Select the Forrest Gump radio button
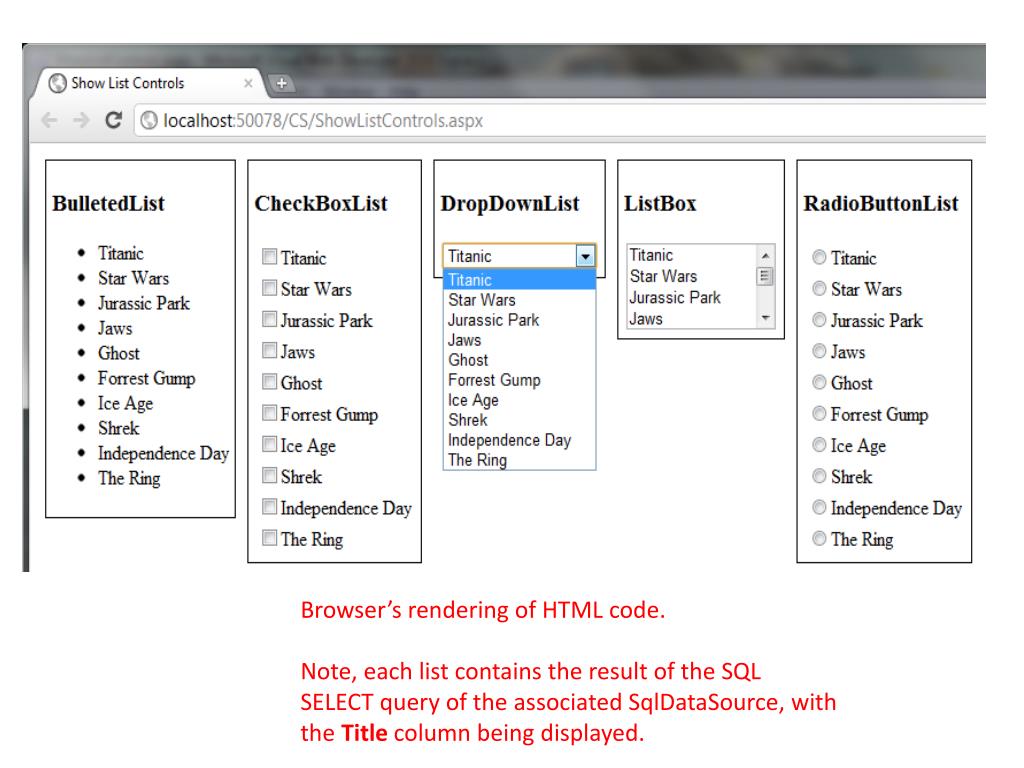The height and width of the screenshot is (768, 1024). tap(819, 413)
